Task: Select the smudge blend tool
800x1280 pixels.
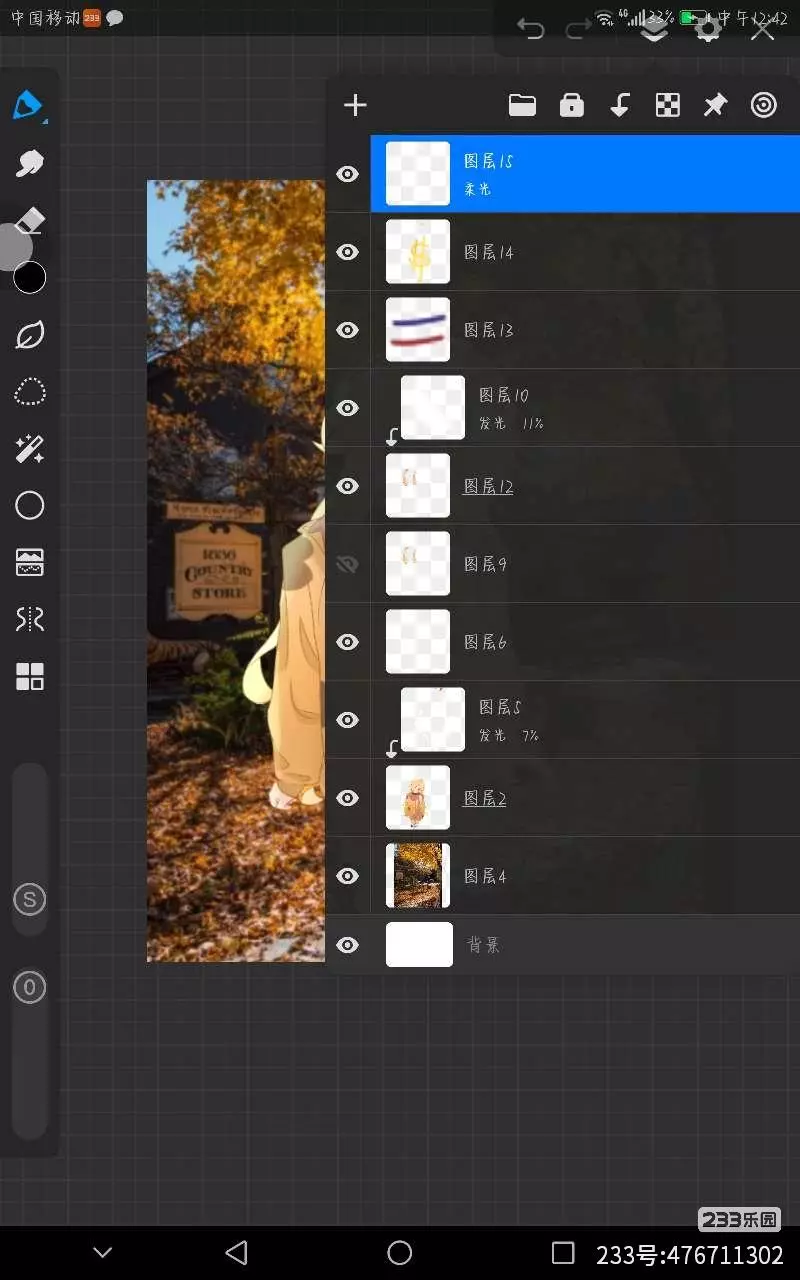Action: [29, 163]
